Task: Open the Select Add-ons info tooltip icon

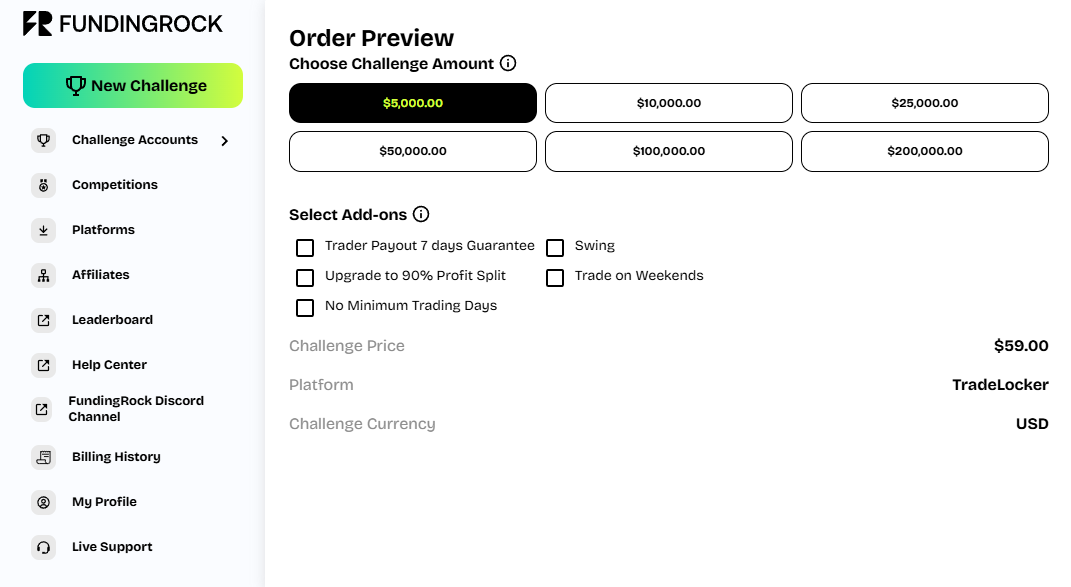Action: (421, 214)
